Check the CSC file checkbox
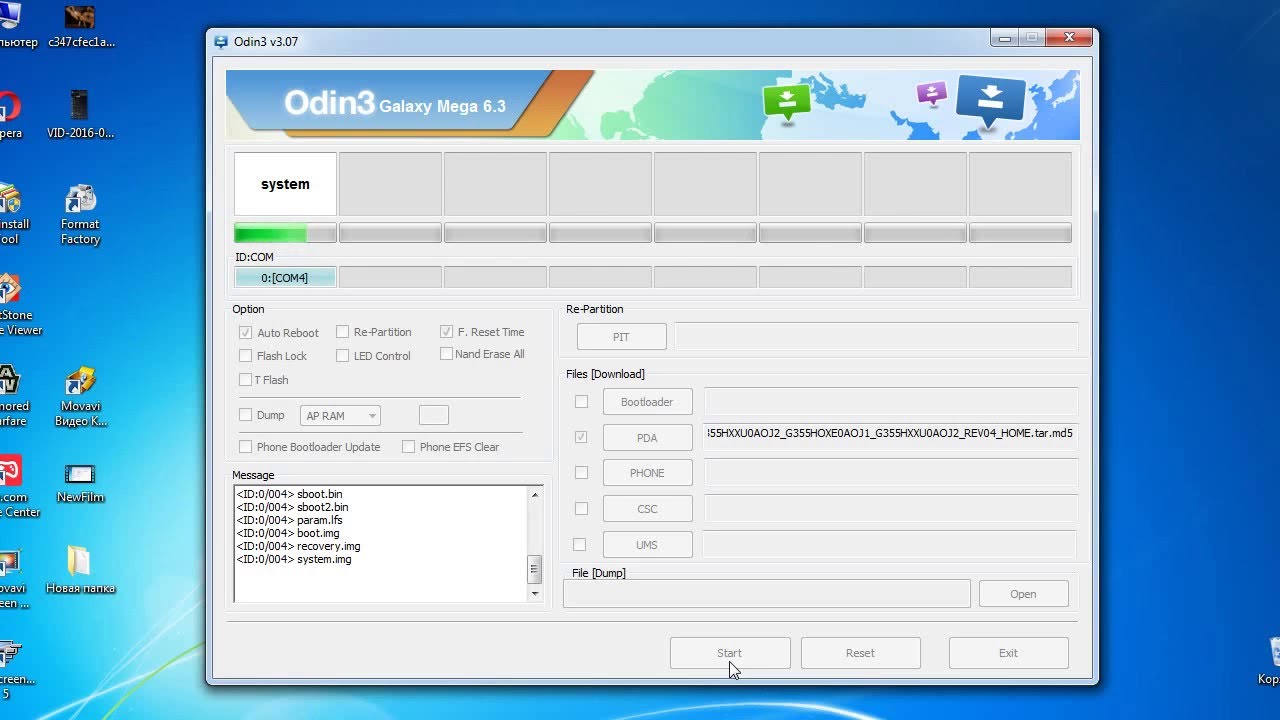 [581, 509]
